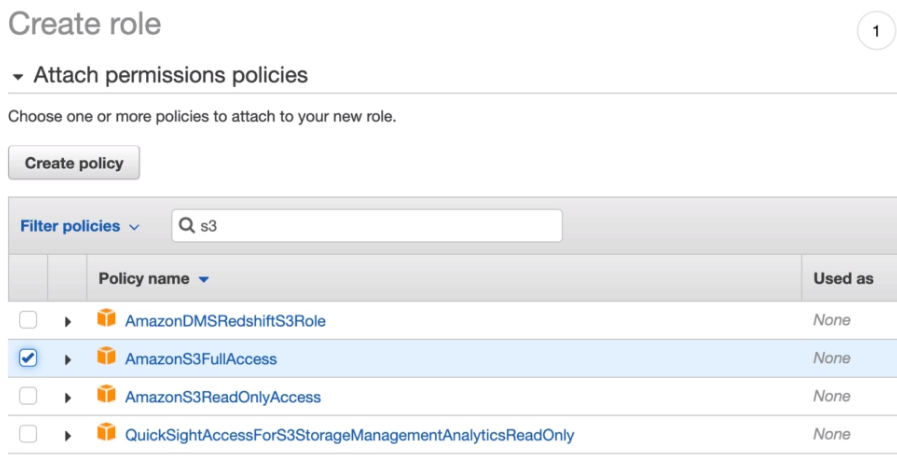This screenshot has width=897, height=464.
Task: Click the Used as column header
Action: point(843,279)
